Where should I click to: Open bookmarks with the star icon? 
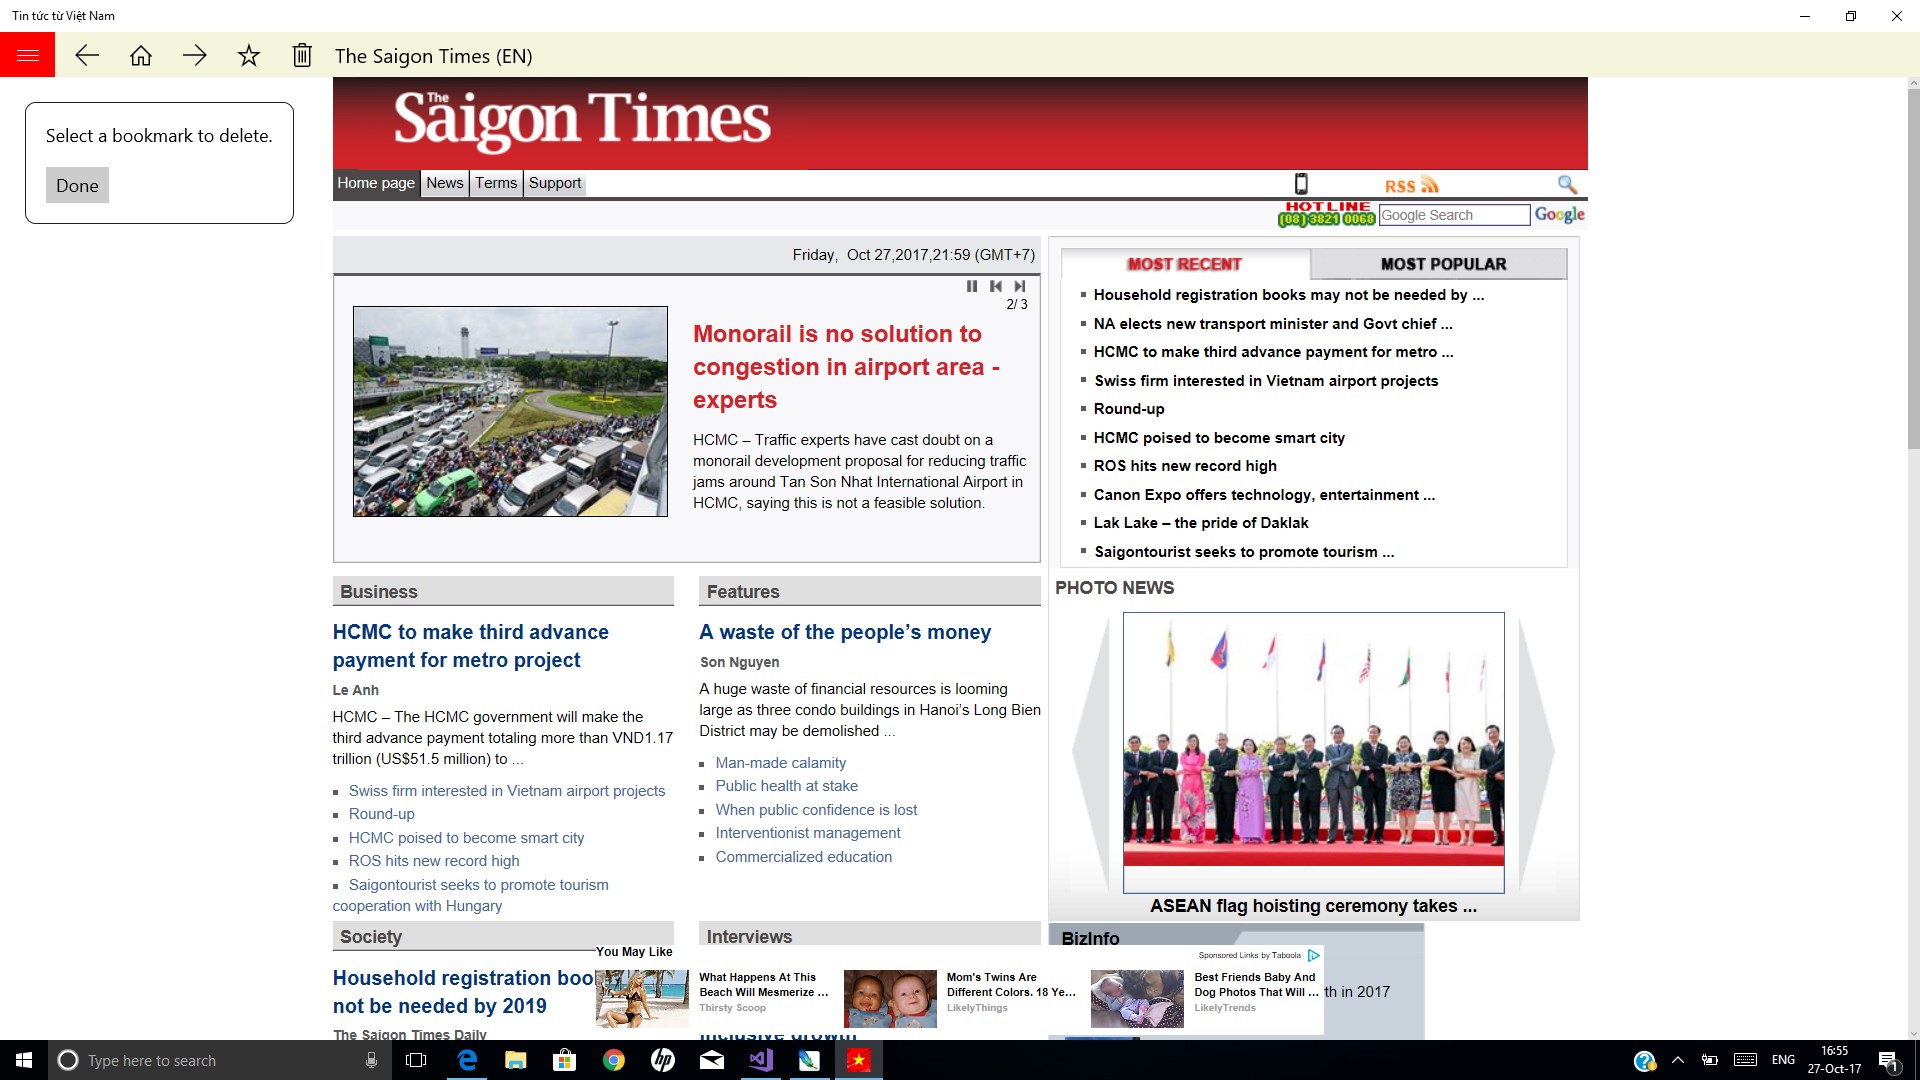(248, 55)
